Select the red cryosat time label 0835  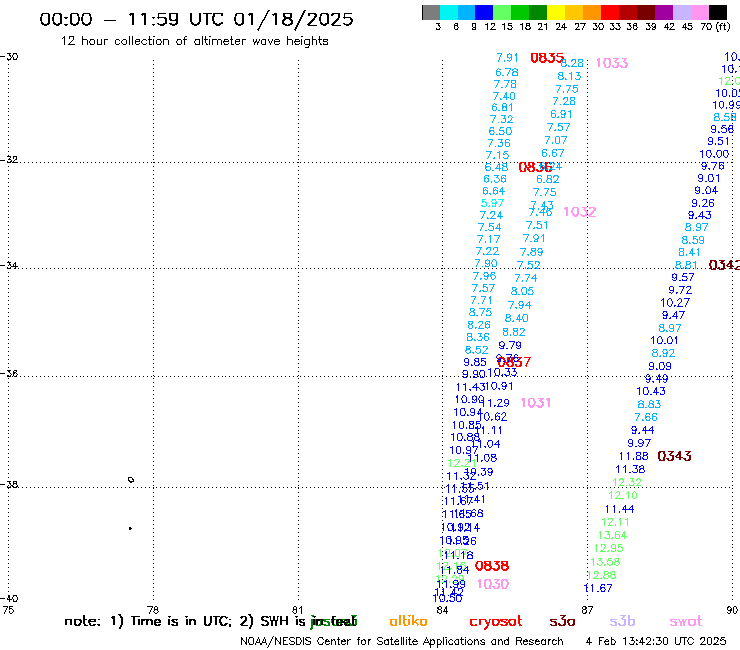coord(547,58)
